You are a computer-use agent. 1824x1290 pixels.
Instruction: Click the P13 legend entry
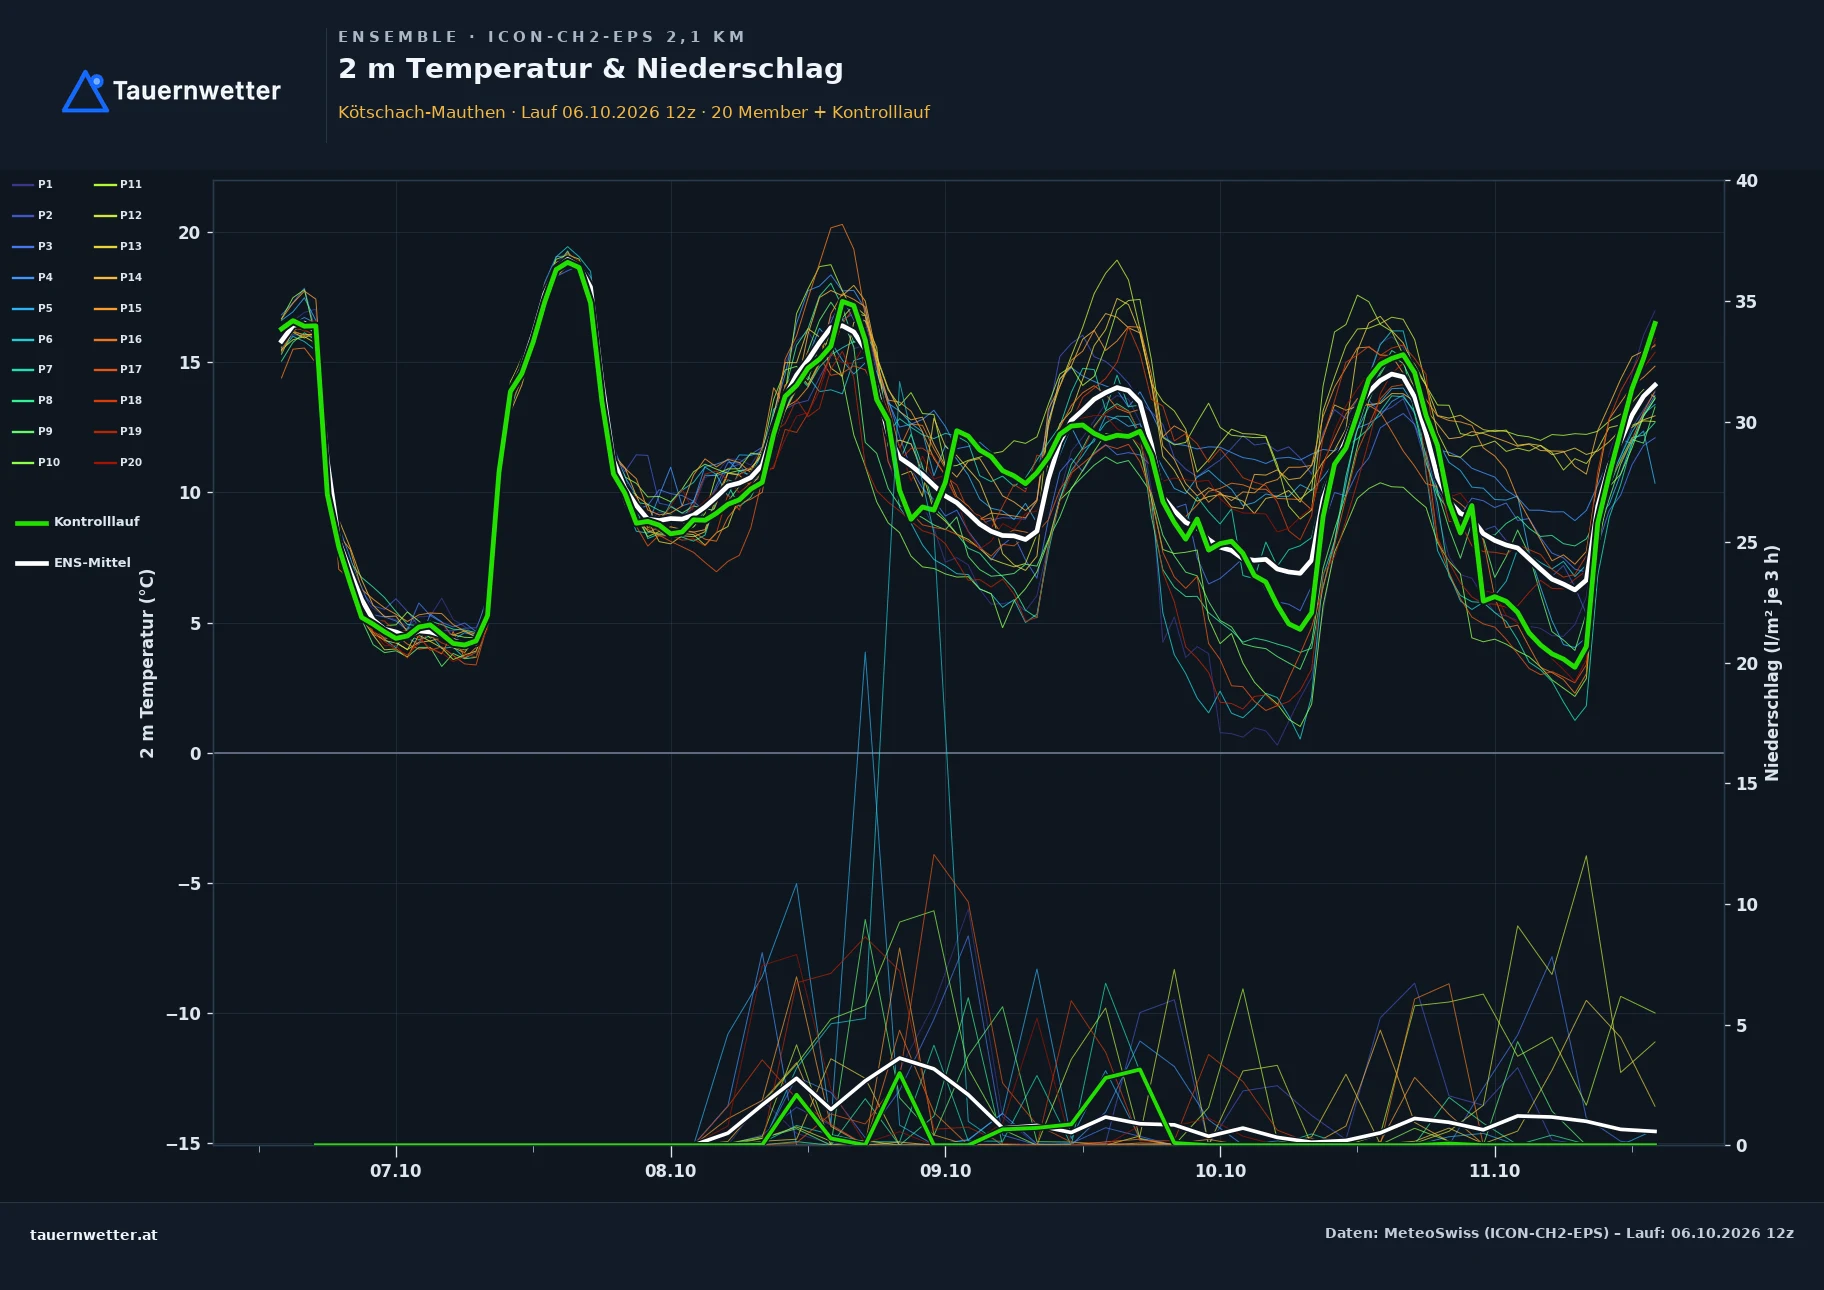tap(118, 246)
